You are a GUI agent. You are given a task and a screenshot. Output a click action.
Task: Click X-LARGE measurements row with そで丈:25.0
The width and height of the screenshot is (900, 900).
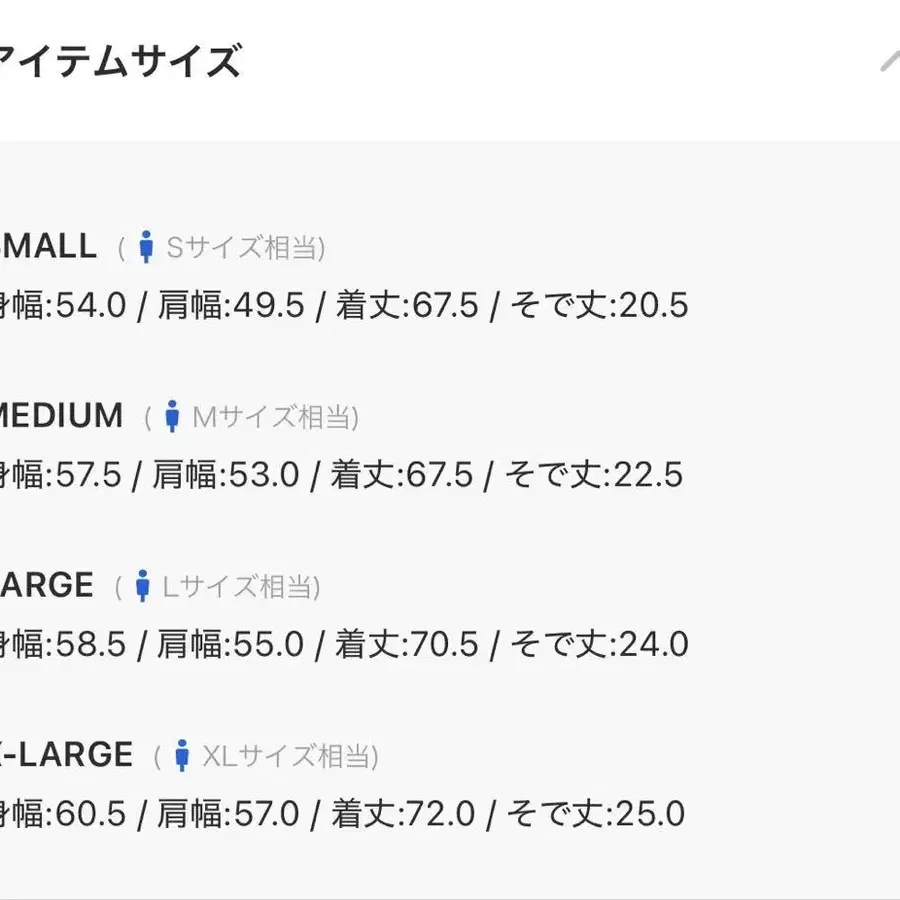click(x=343, y=814)
